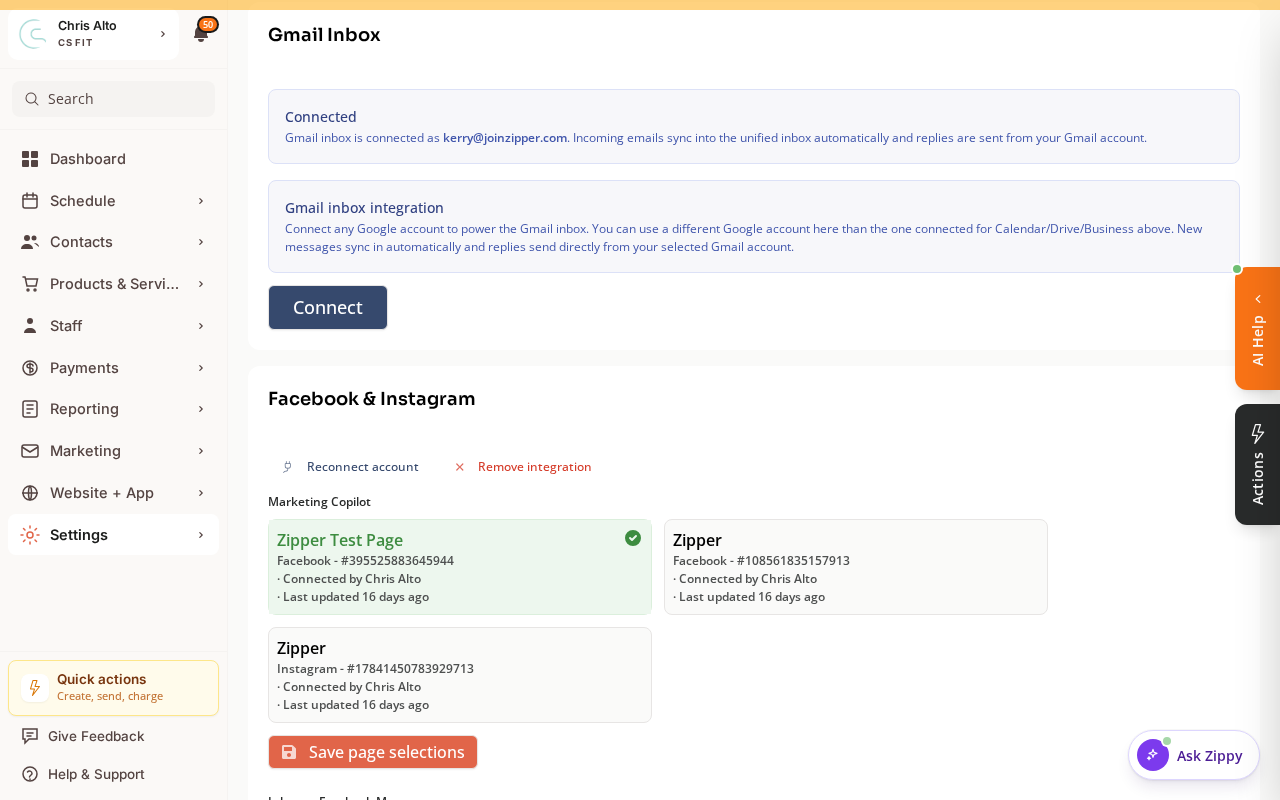This screenshot has width=1280, height=800.
Task: Click the Schedule calendar icon
Action: click(30, 201)
